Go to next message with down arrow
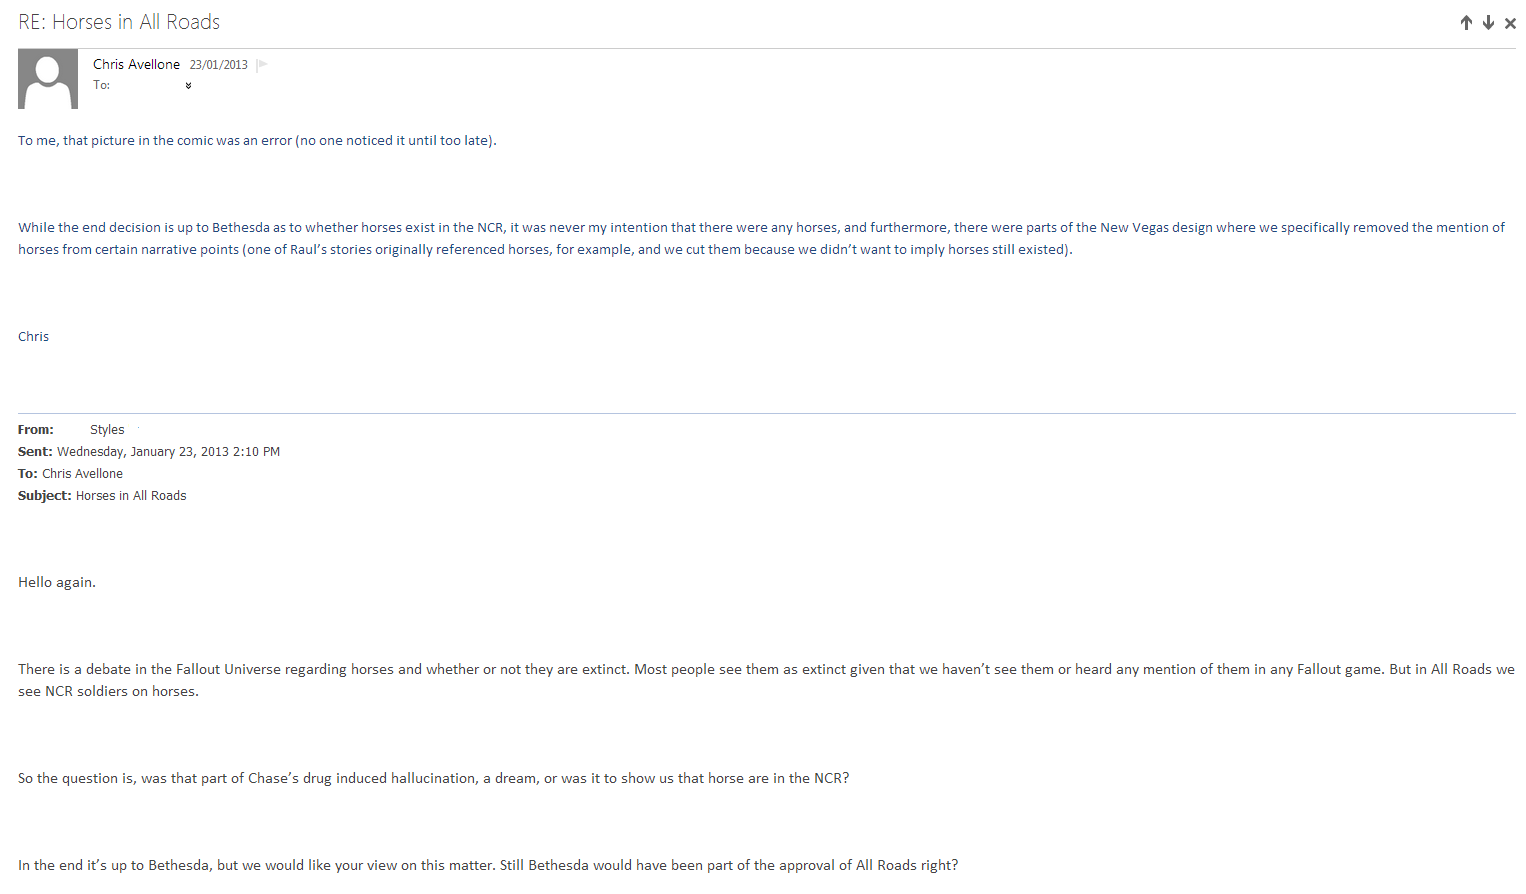 tap(1488, 23)
